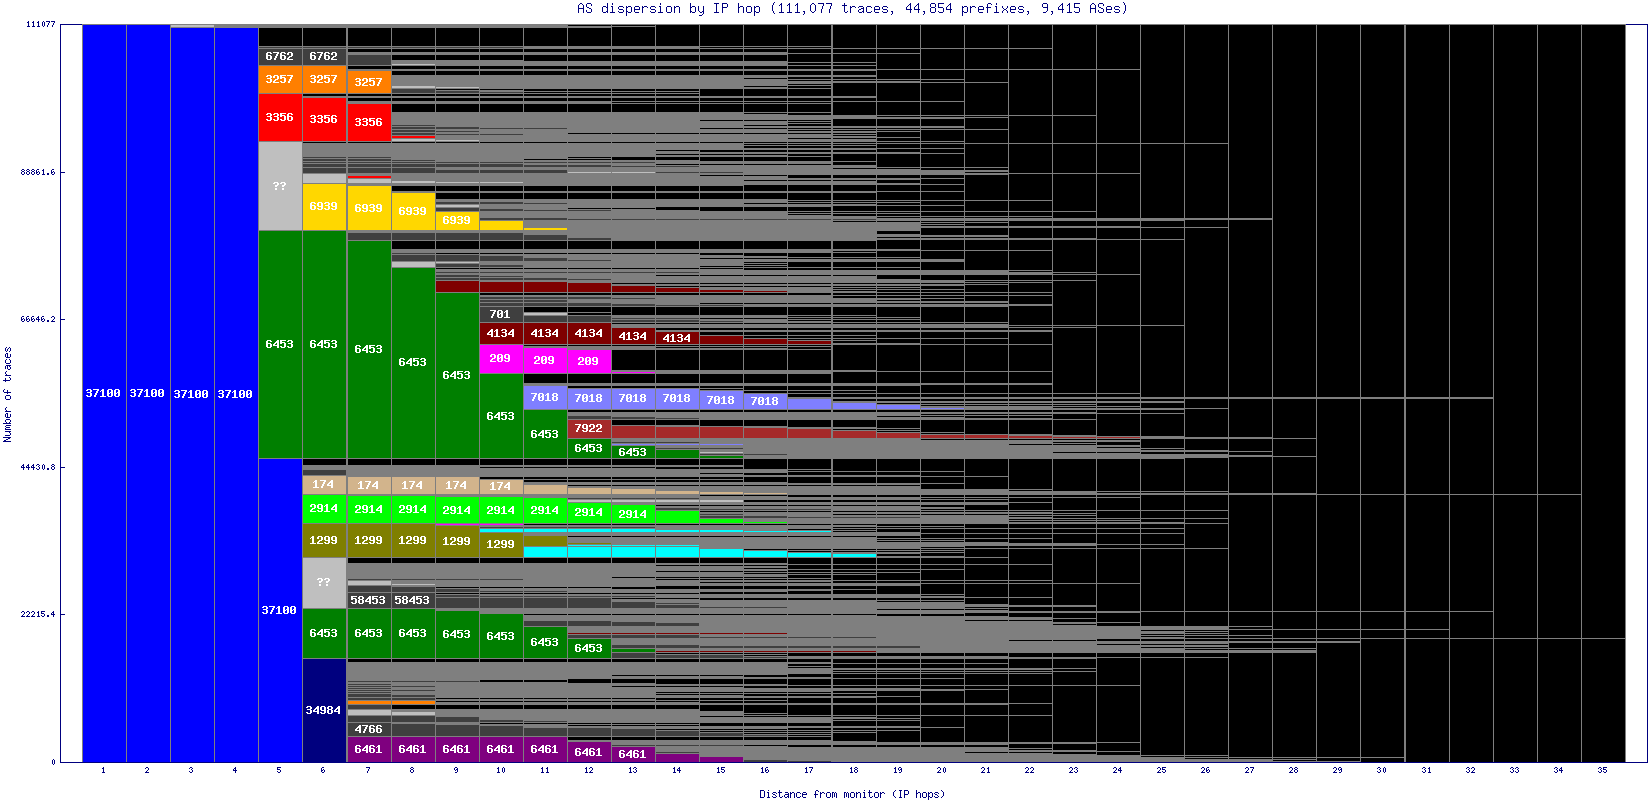This screenshot has height=800, width=1648.
Task: Click the dark 58453 block at hop 7
Action: pos(368,601)
